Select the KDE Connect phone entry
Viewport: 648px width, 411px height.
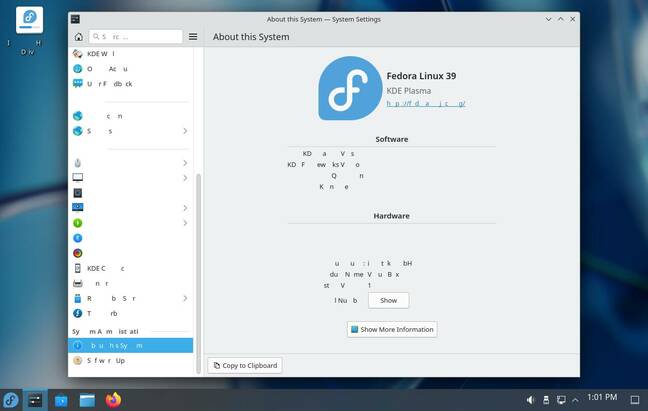130,268
